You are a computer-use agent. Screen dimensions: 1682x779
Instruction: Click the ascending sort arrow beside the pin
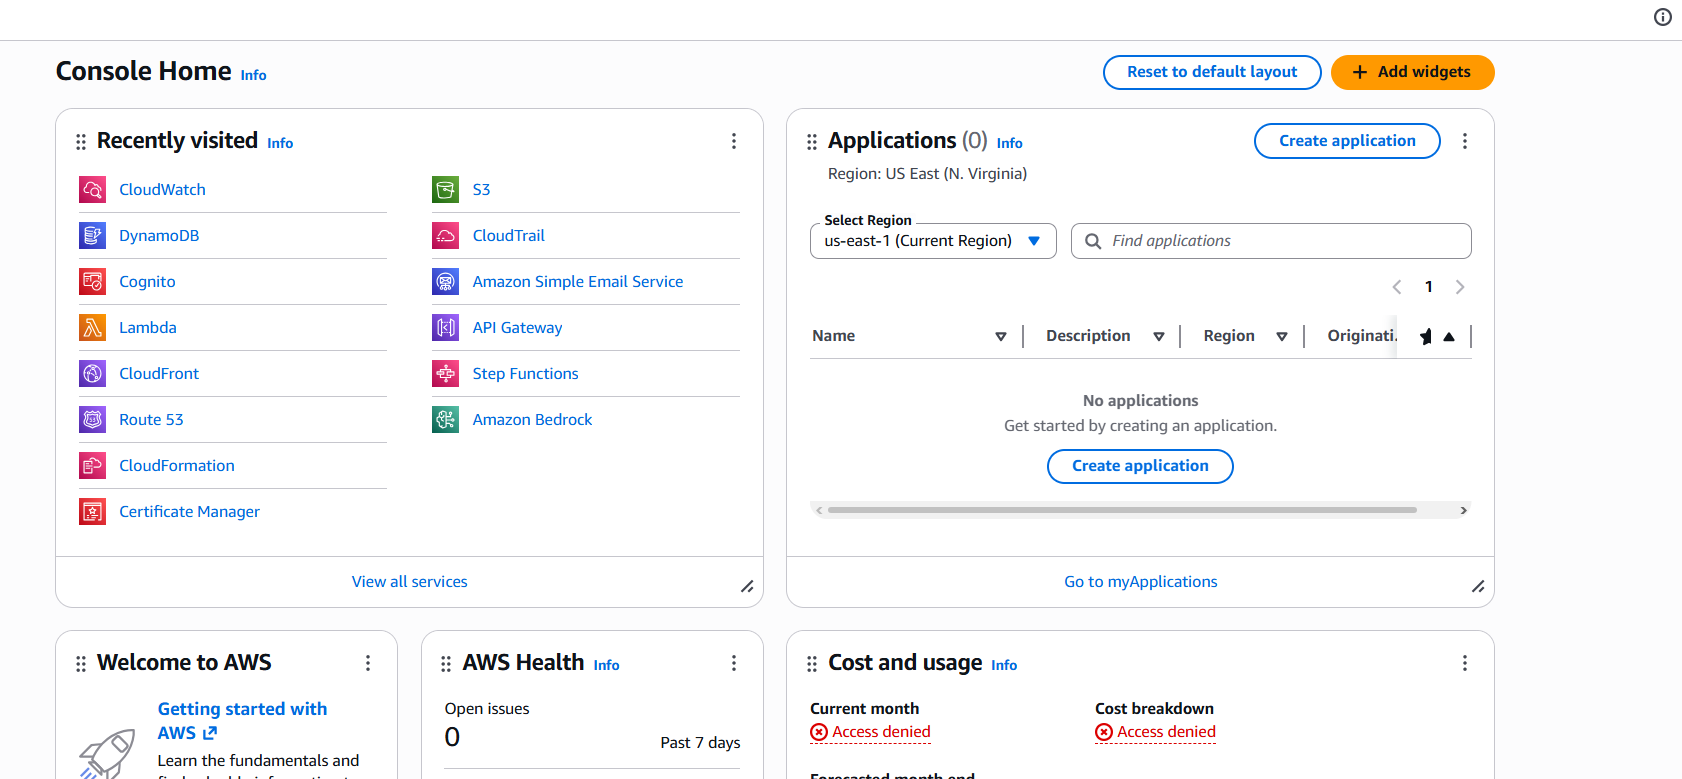1449,337
